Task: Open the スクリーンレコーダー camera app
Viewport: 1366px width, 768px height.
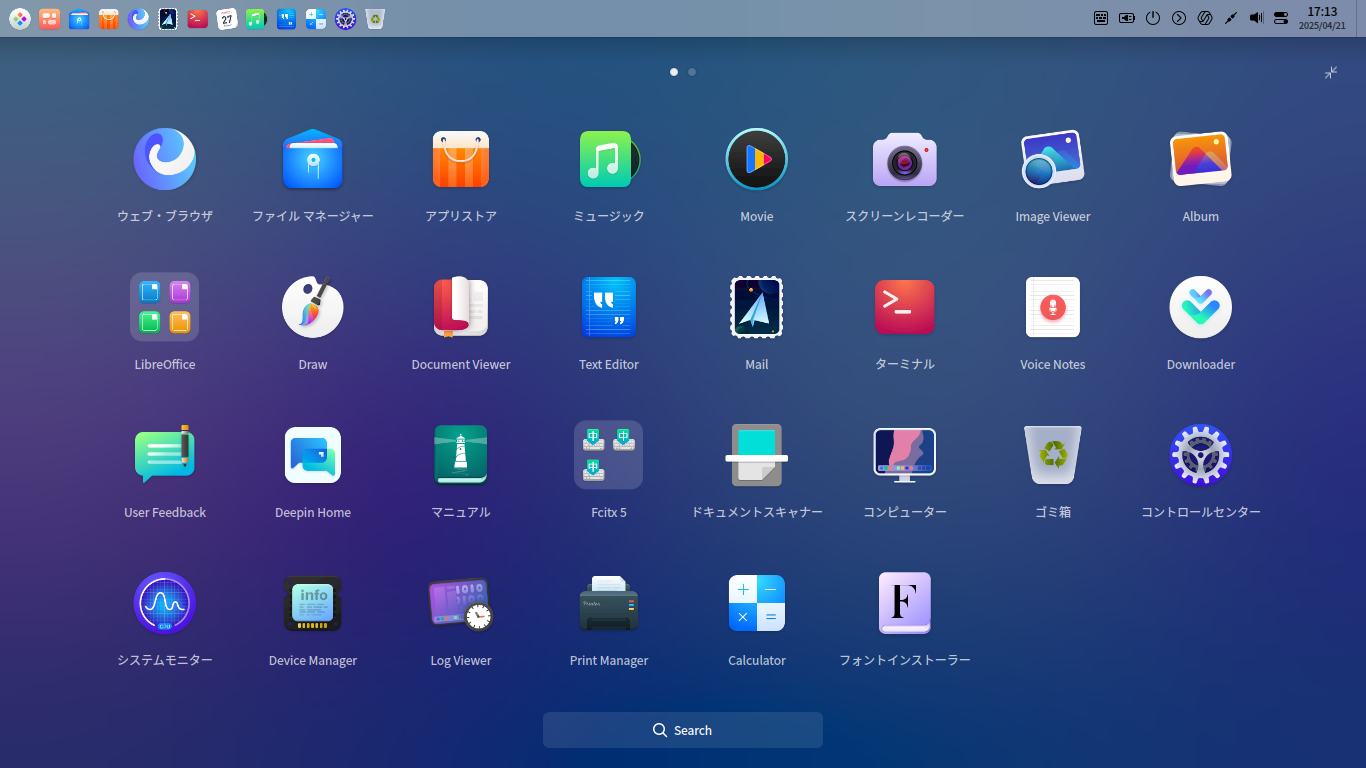Action: (905, 160)
